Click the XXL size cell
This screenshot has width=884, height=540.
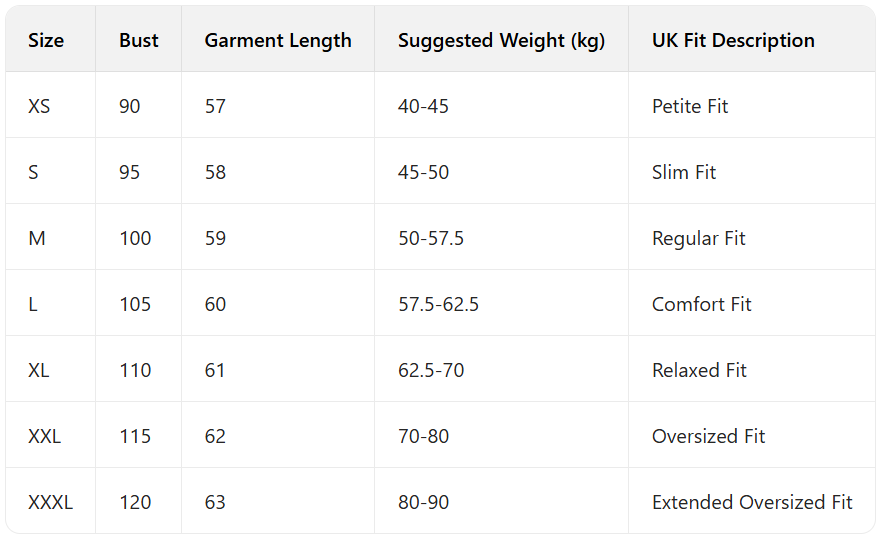44,436
